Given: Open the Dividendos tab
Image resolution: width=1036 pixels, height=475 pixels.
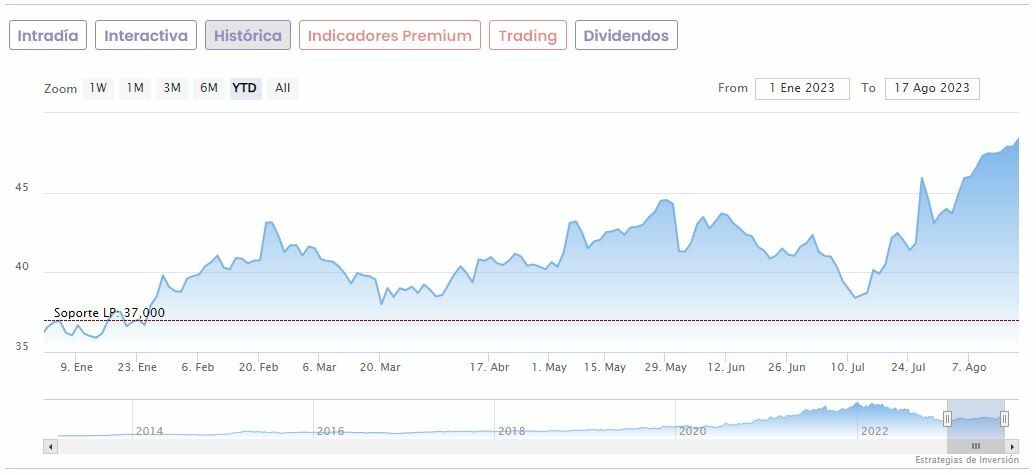Looking at the screenshot, I should 626,36.
